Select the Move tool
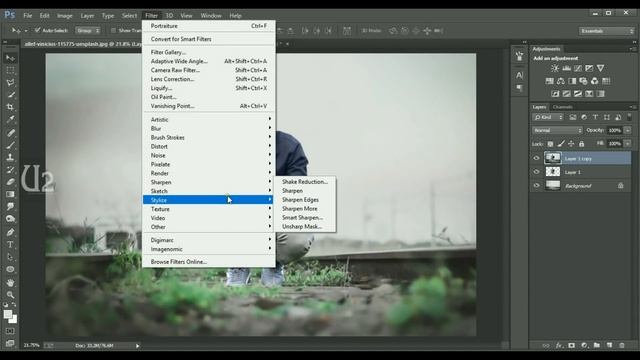Screen dimensions: 640x360 pyautogui.click(x=10, y=58)
